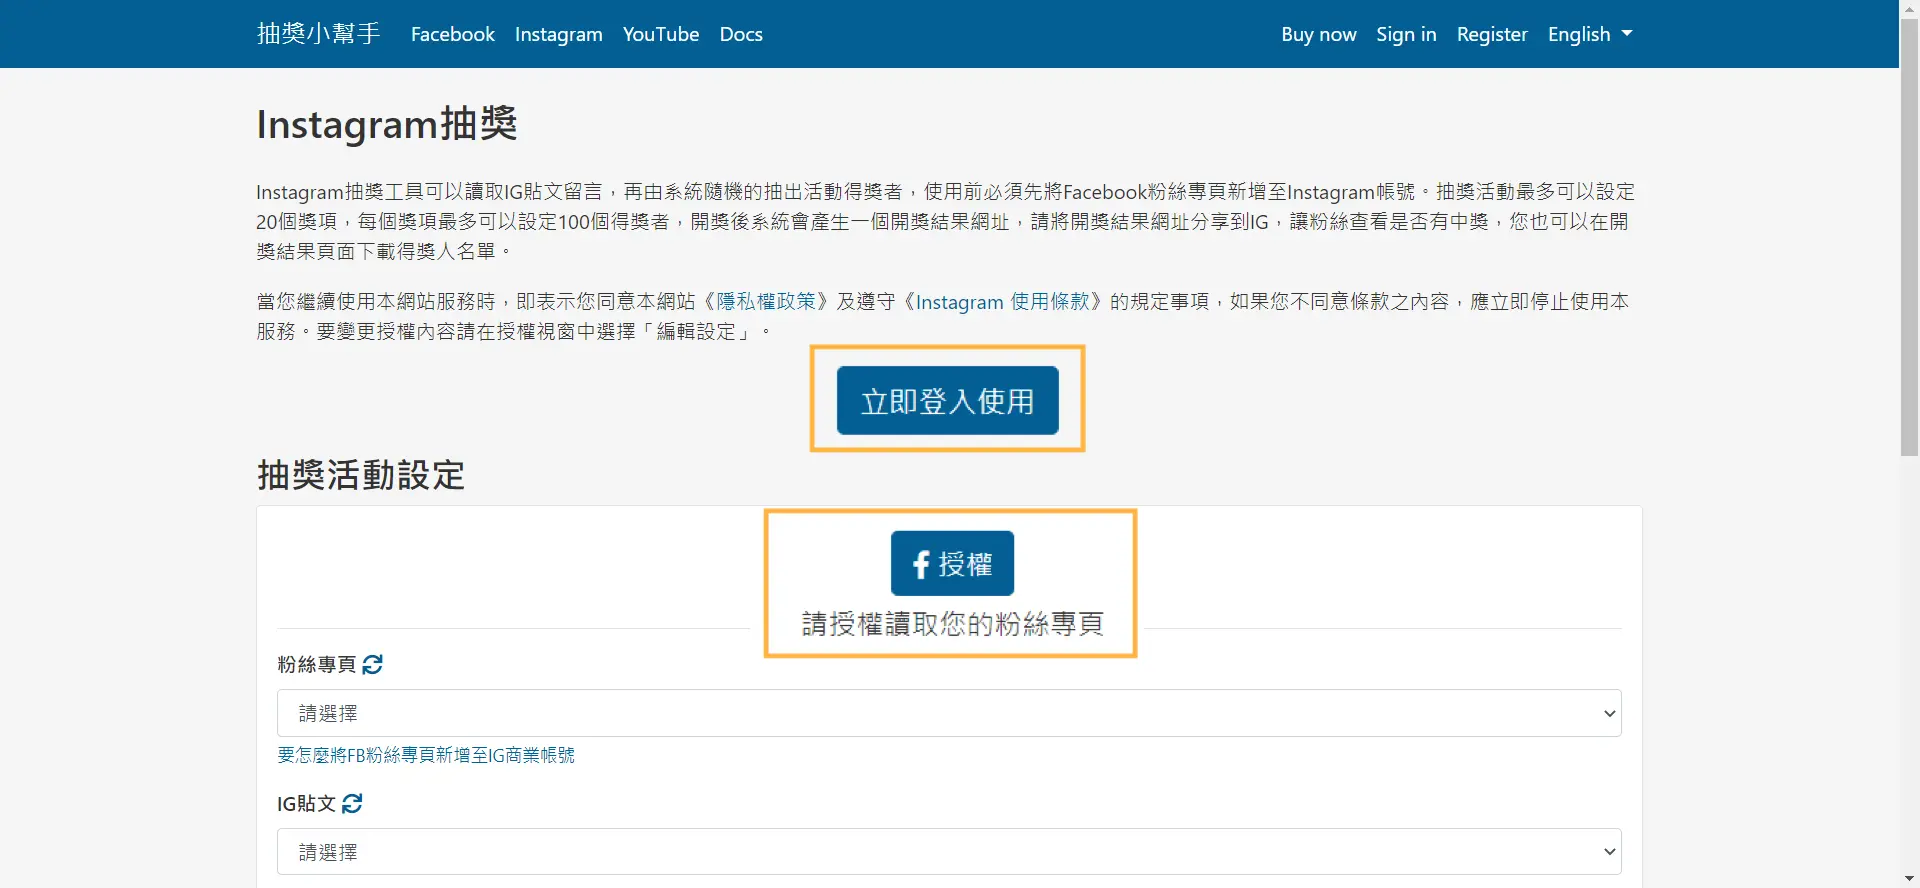1920x888 pixels.
Task: Open the IG貼文 select dropdown
Action: (x=949, y=852)
